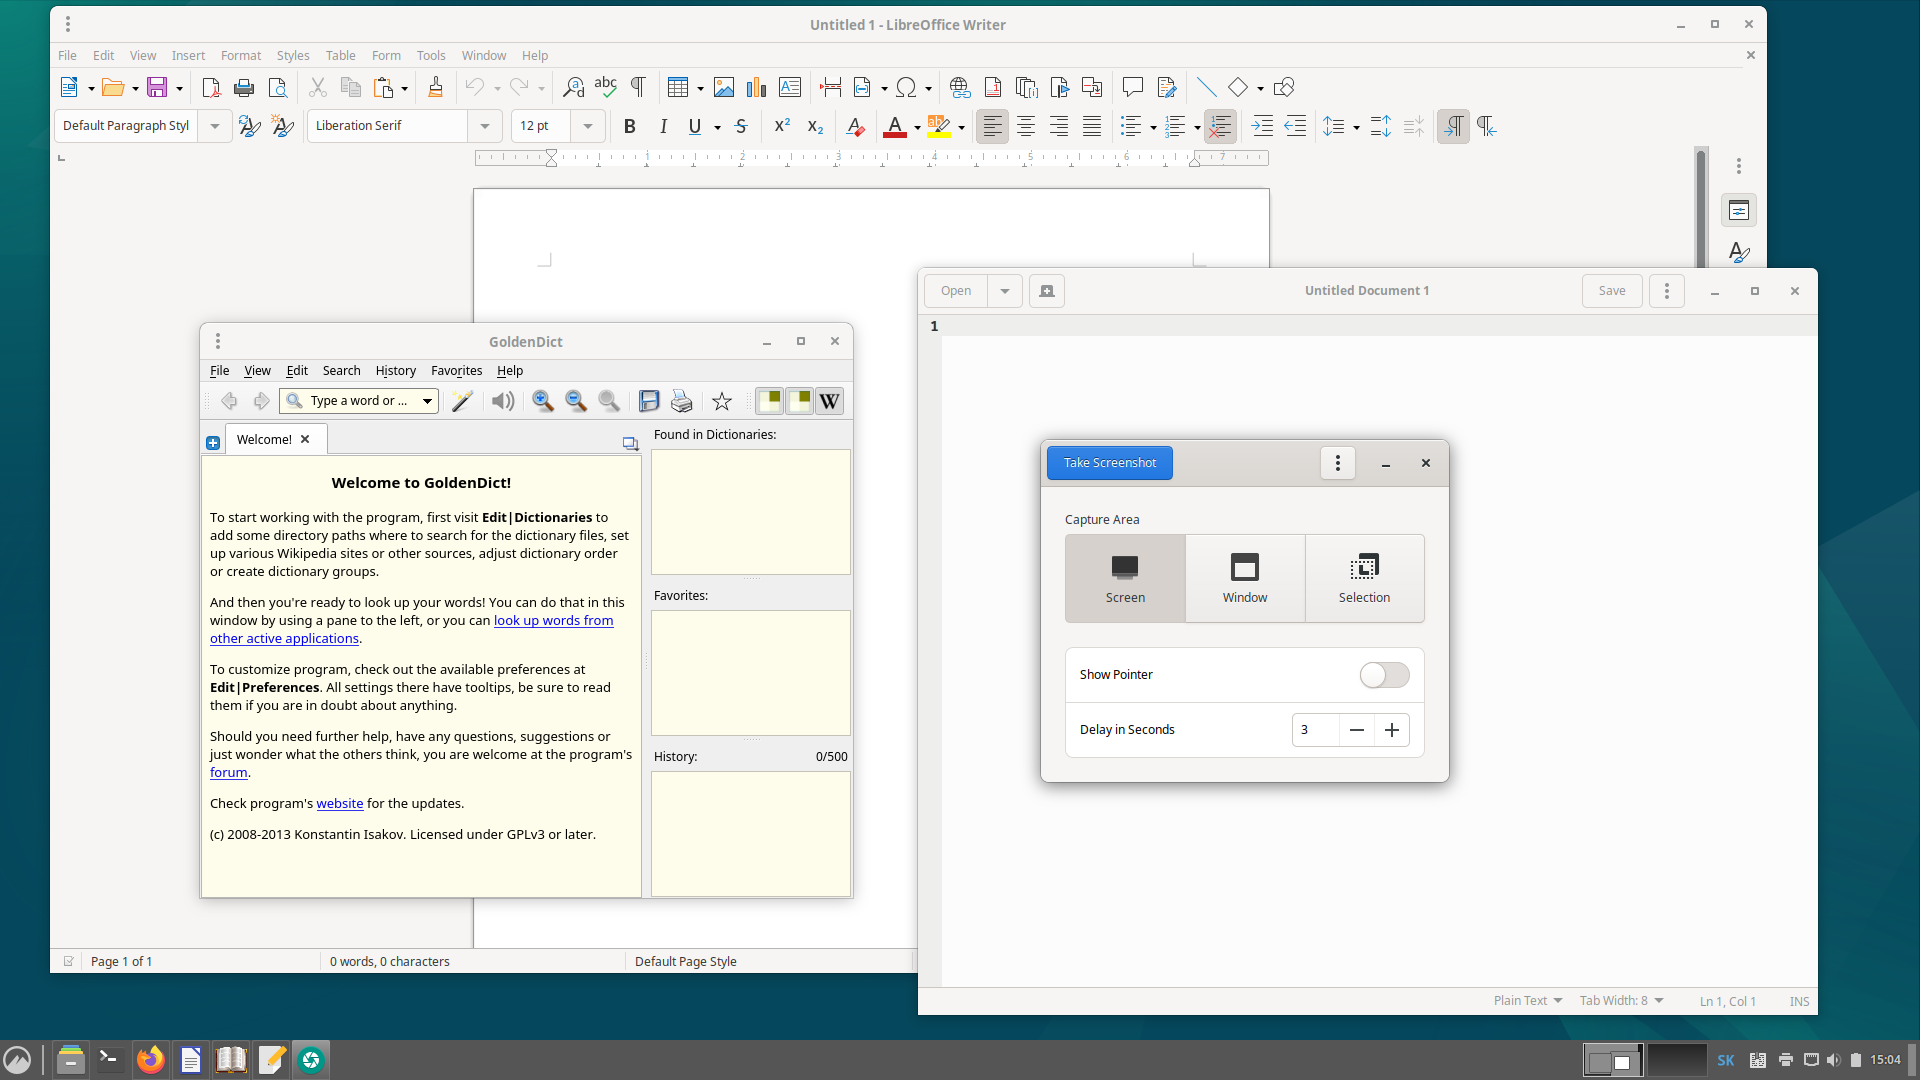
Task: Expand the Underline style dropdown arrow
Action: [x=717, y=126]
